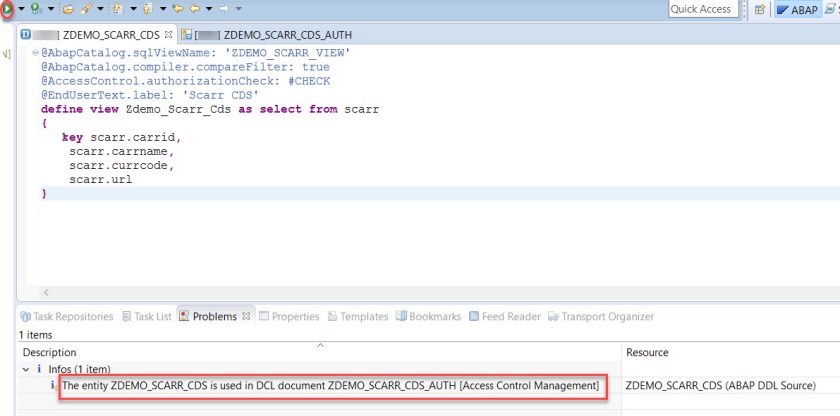The height and width of the screenshot is (416, 840).
Task: Open the Search dropdown arrow
Action: (x=100, y=9)
